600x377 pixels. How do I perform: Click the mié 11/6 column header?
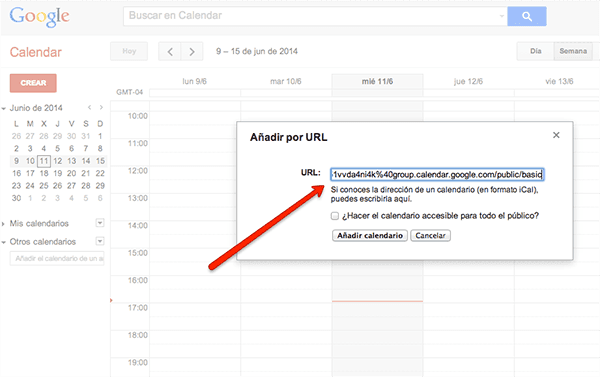377,82
